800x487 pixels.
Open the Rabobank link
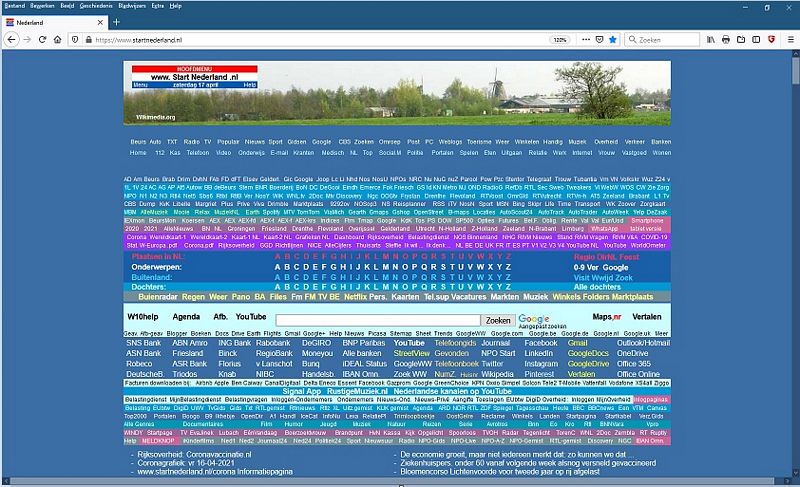click(273, 343)
